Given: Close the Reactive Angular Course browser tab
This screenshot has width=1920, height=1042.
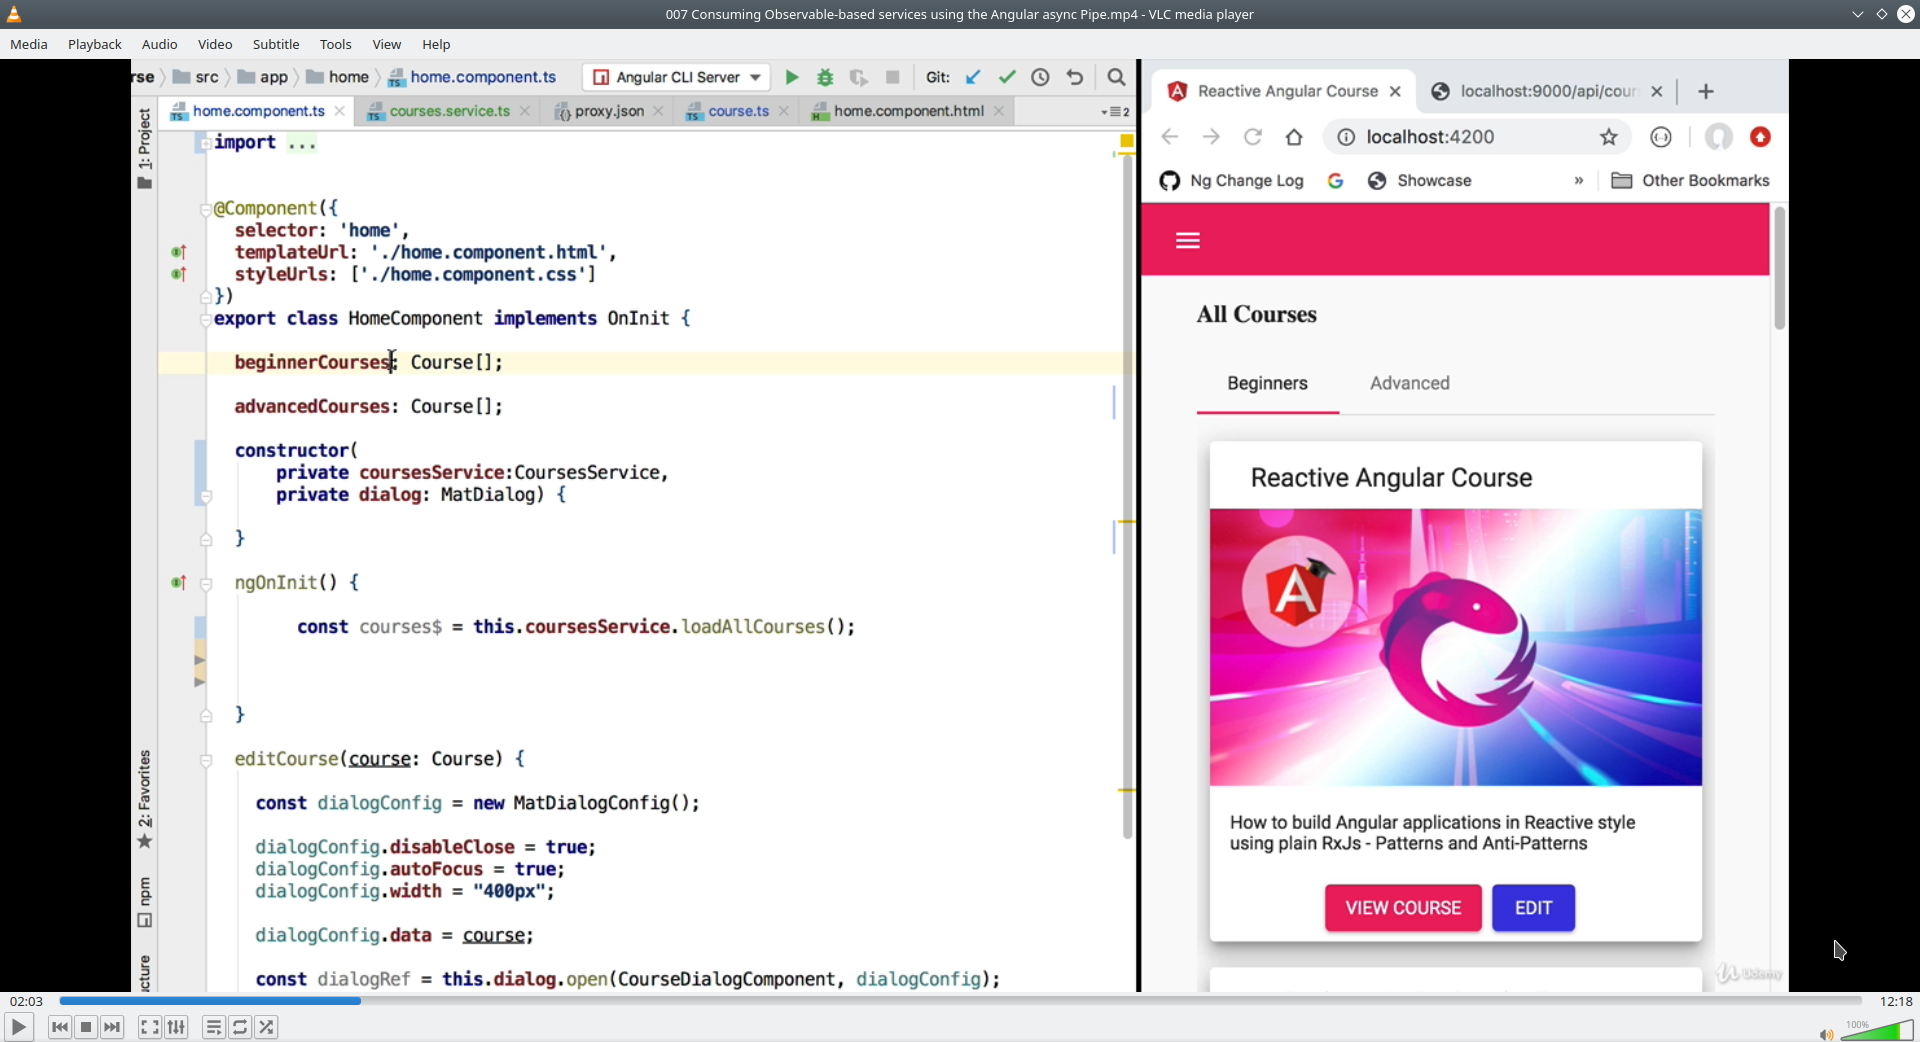Looking at the screenshot, I should click(x=1395, y=91).
